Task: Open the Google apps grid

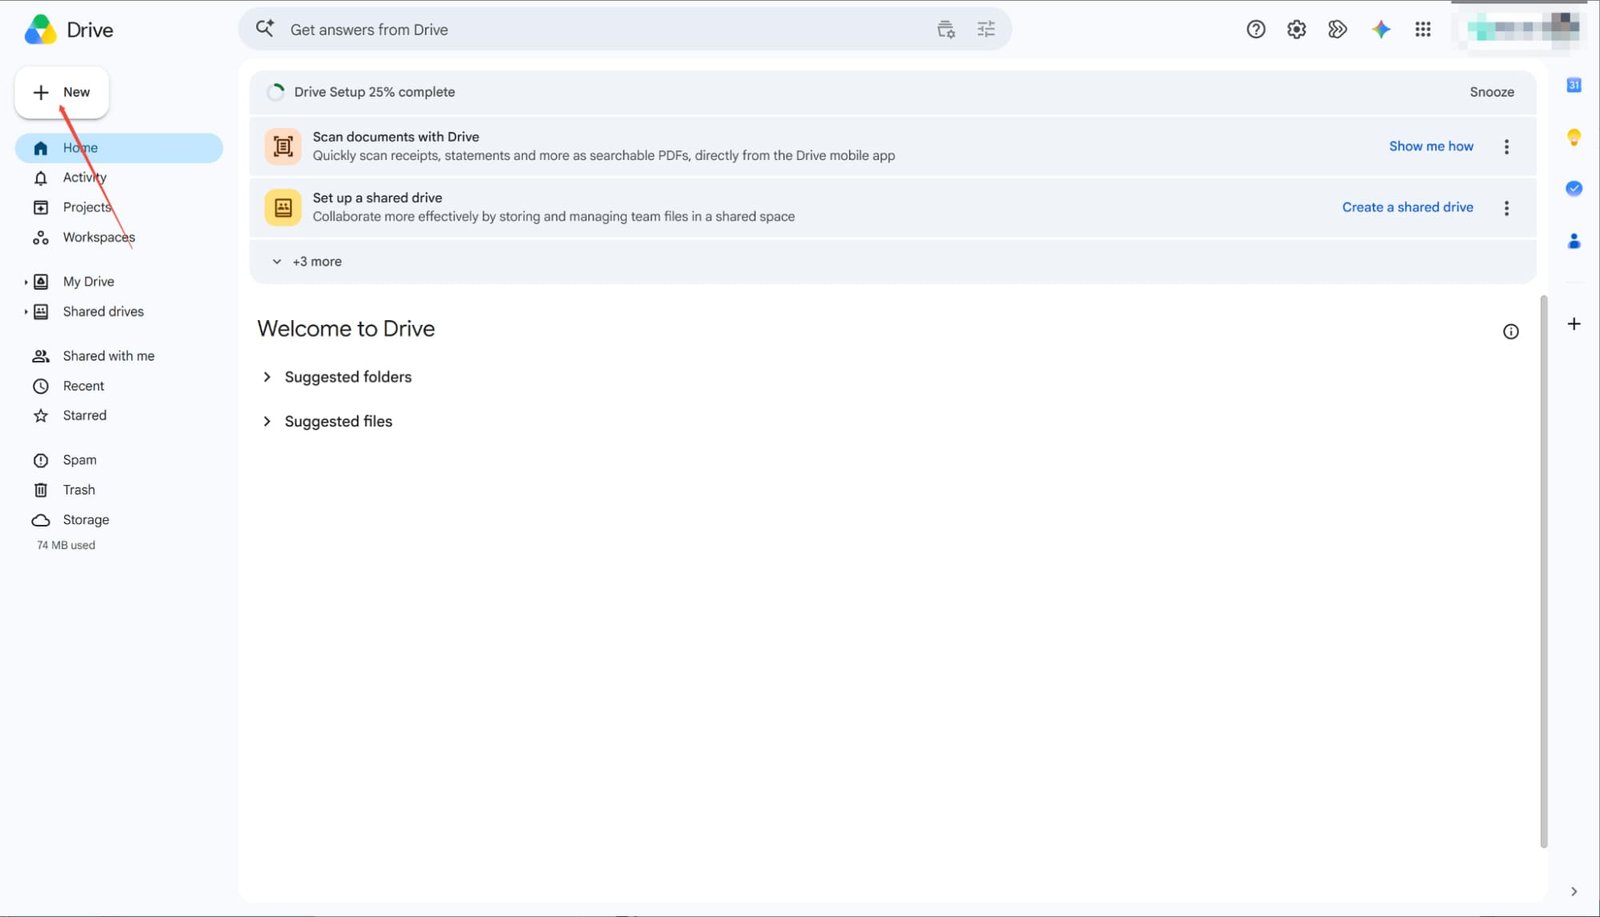Action: 1423,30
